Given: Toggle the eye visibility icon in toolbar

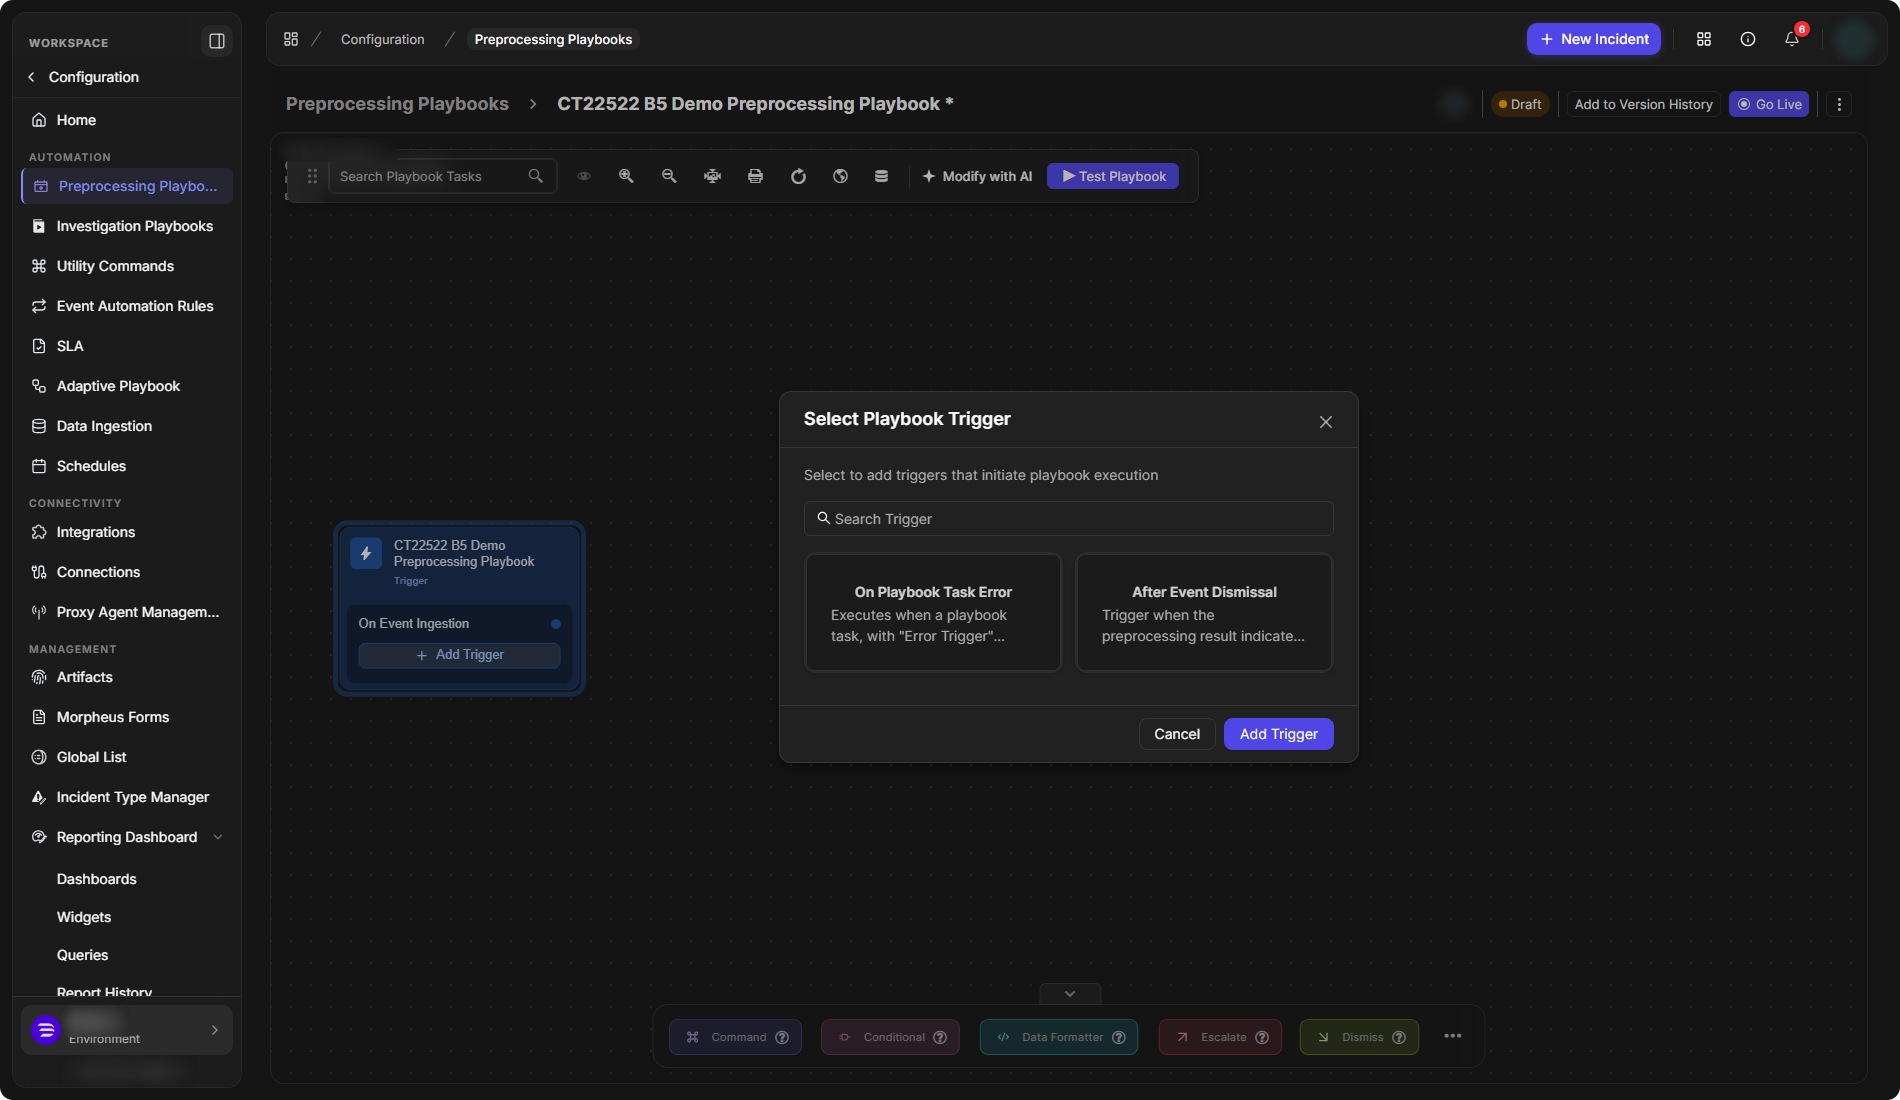Looking at the screenshot, I should 584,176.
